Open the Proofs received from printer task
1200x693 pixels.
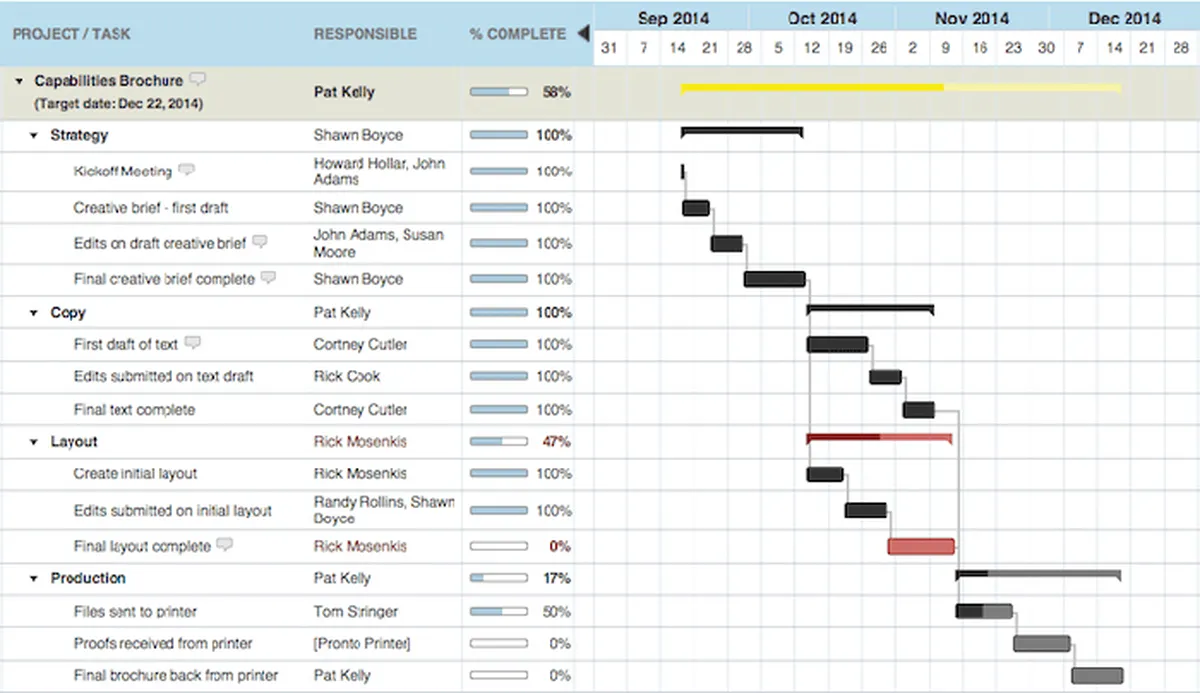[163, 644]
